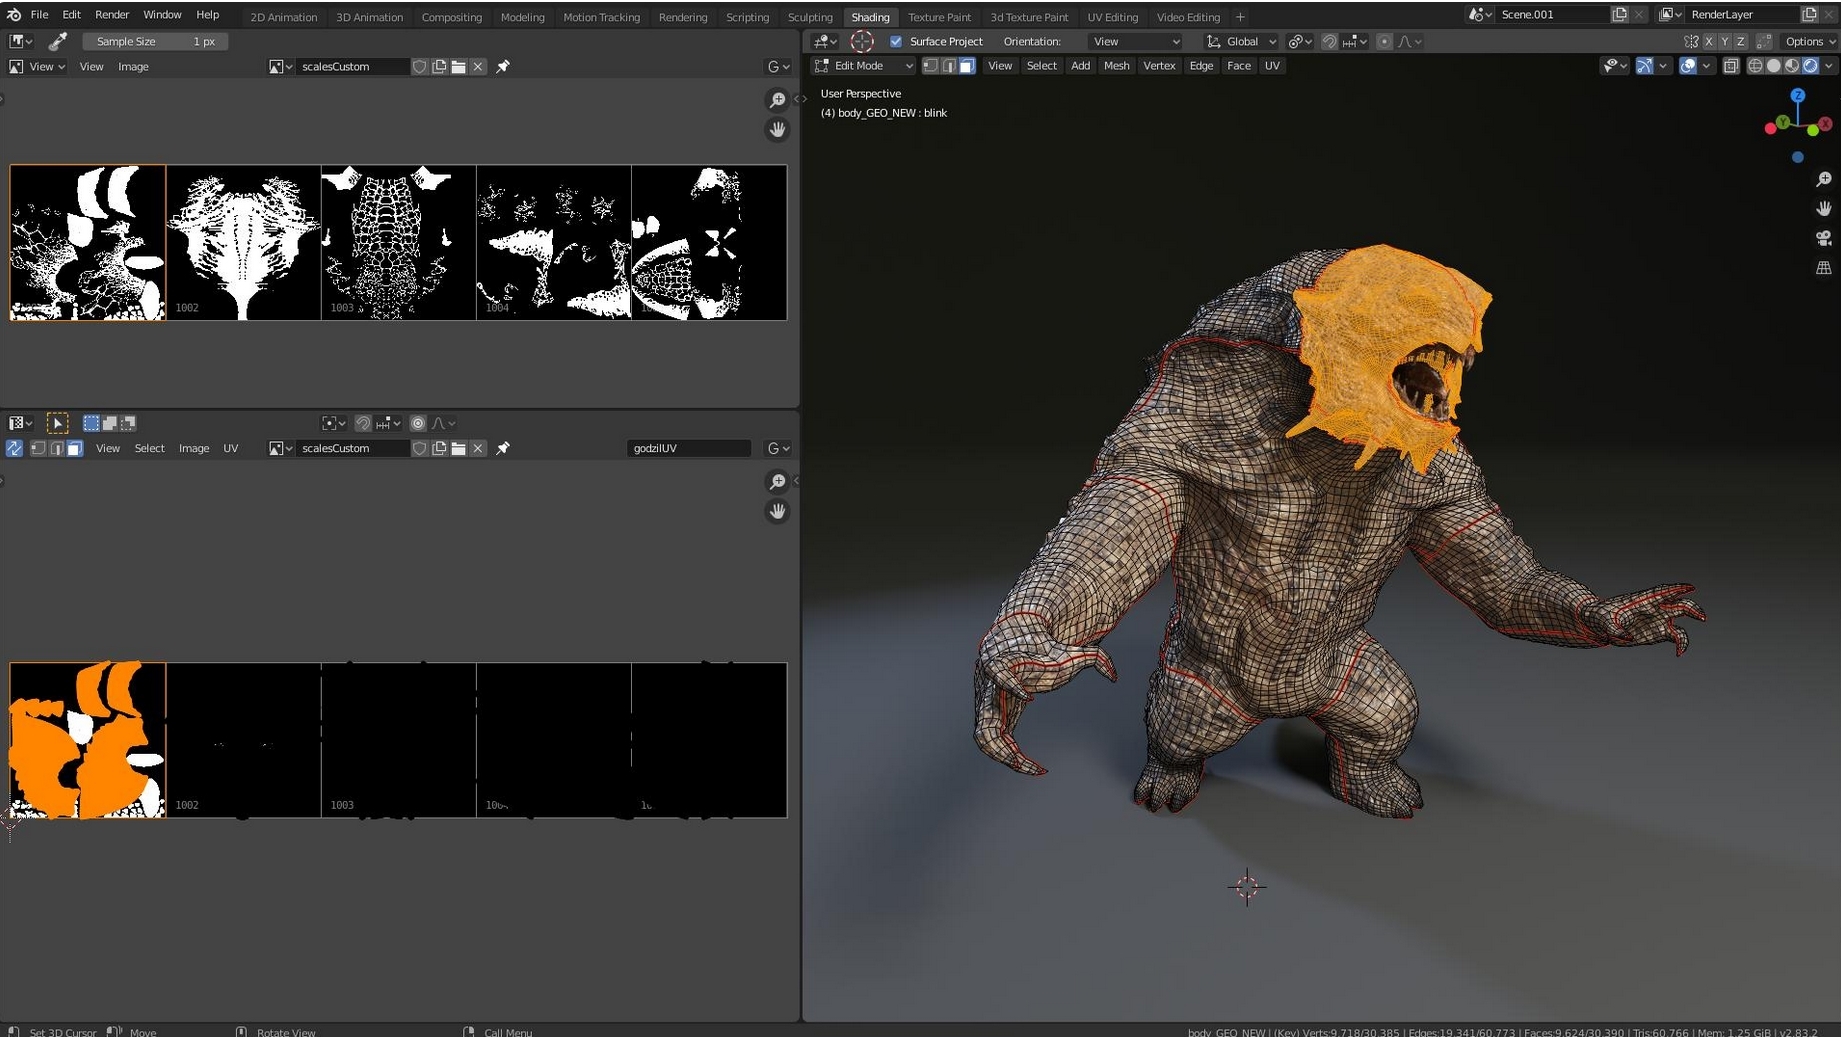Enable snapping with the magnet icon
1841x1037 pixels.
coord(1330,41)
